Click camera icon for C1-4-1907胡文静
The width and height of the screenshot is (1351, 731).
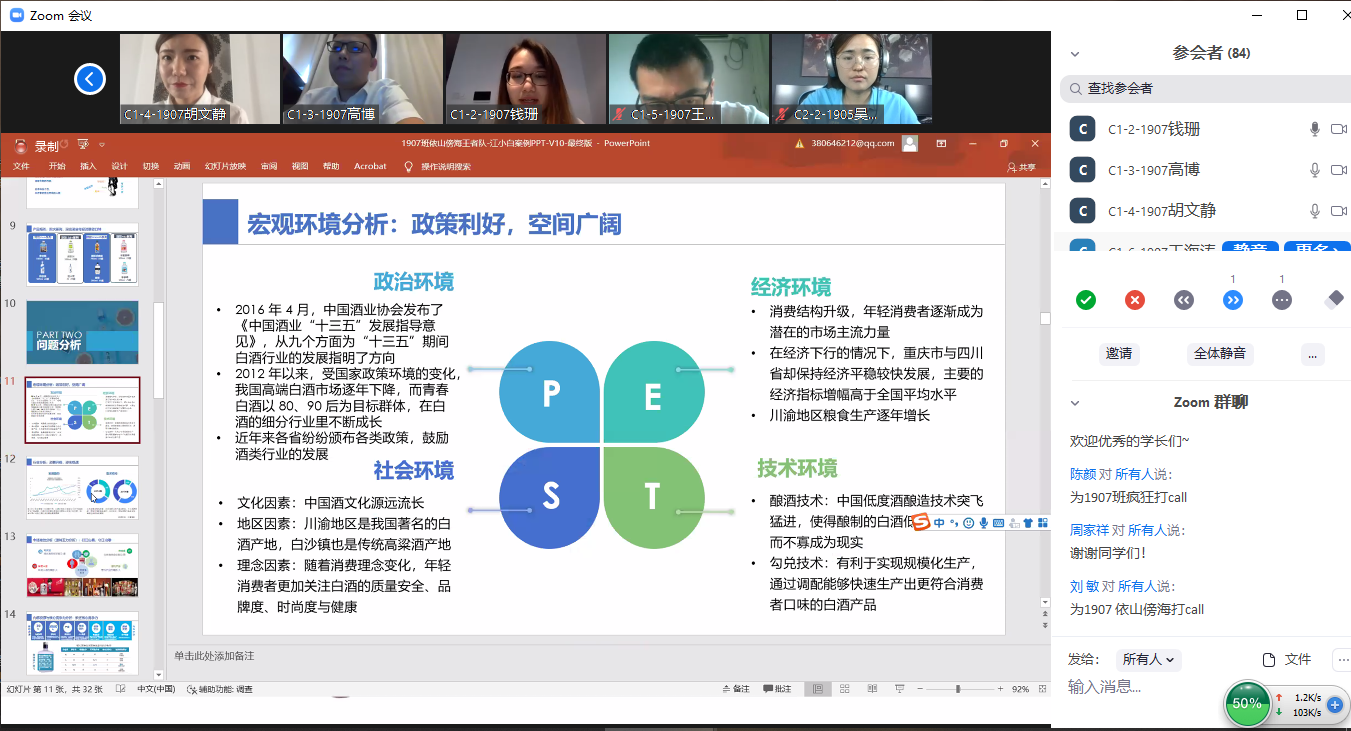1339,211
